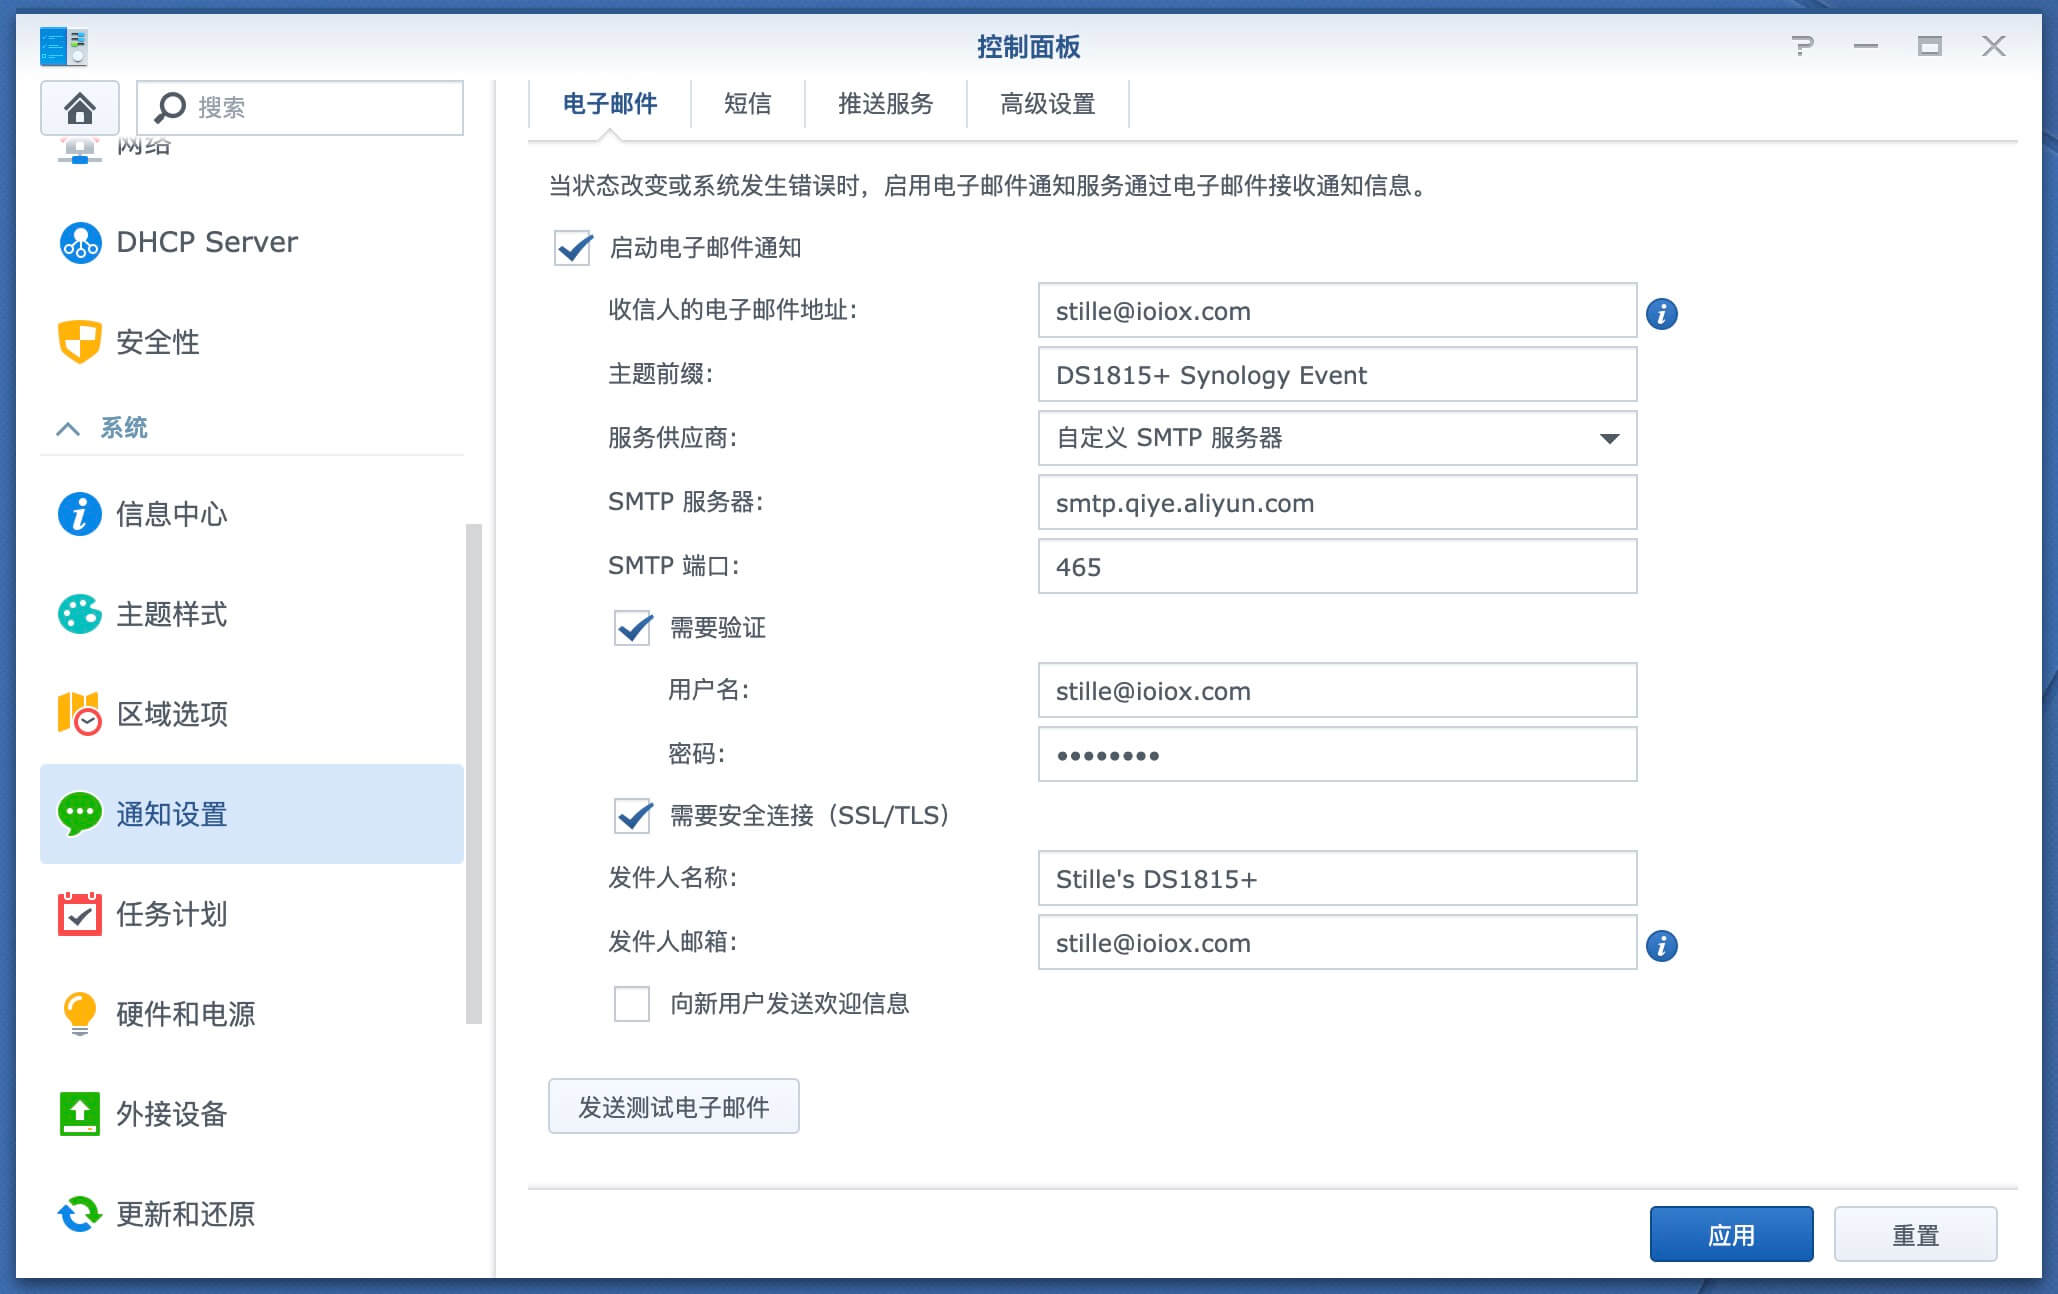Click the info icon beside recipient email field

(x=1663, y=313)
